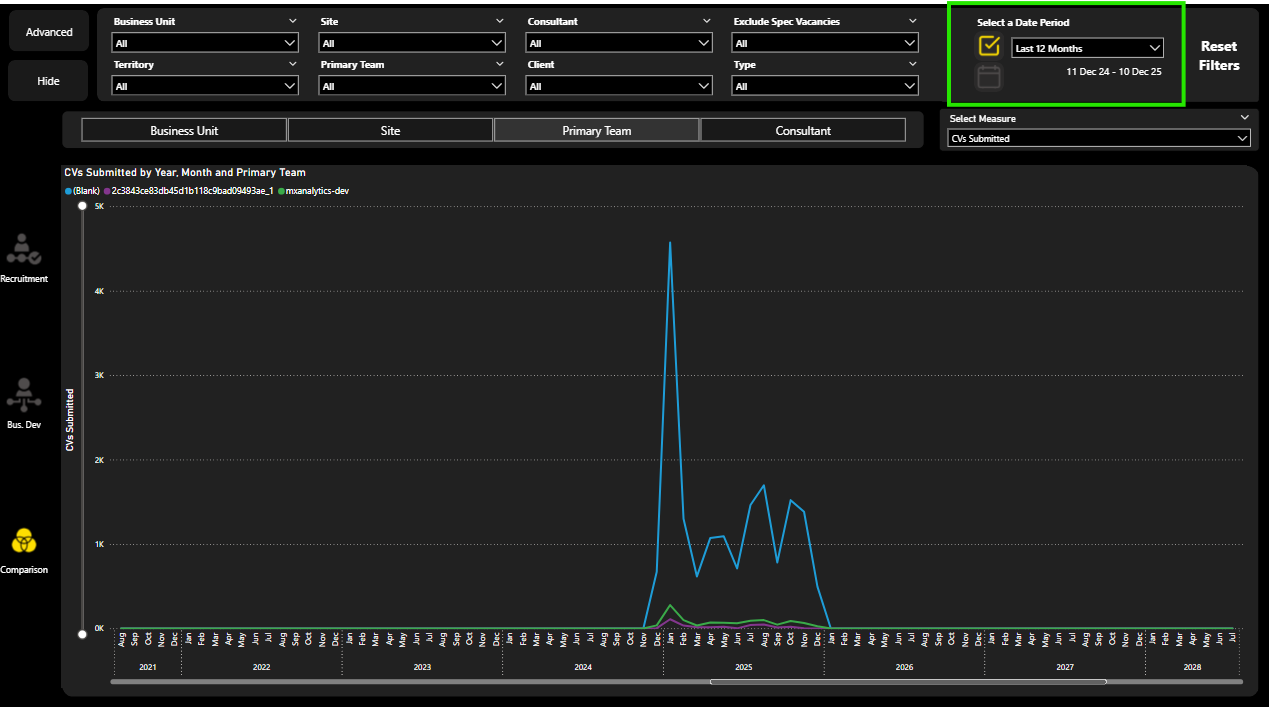This screenshot has width=1269, height=707.
Task: Click the 2021 year axis label
Action: [x=148, y=667]
